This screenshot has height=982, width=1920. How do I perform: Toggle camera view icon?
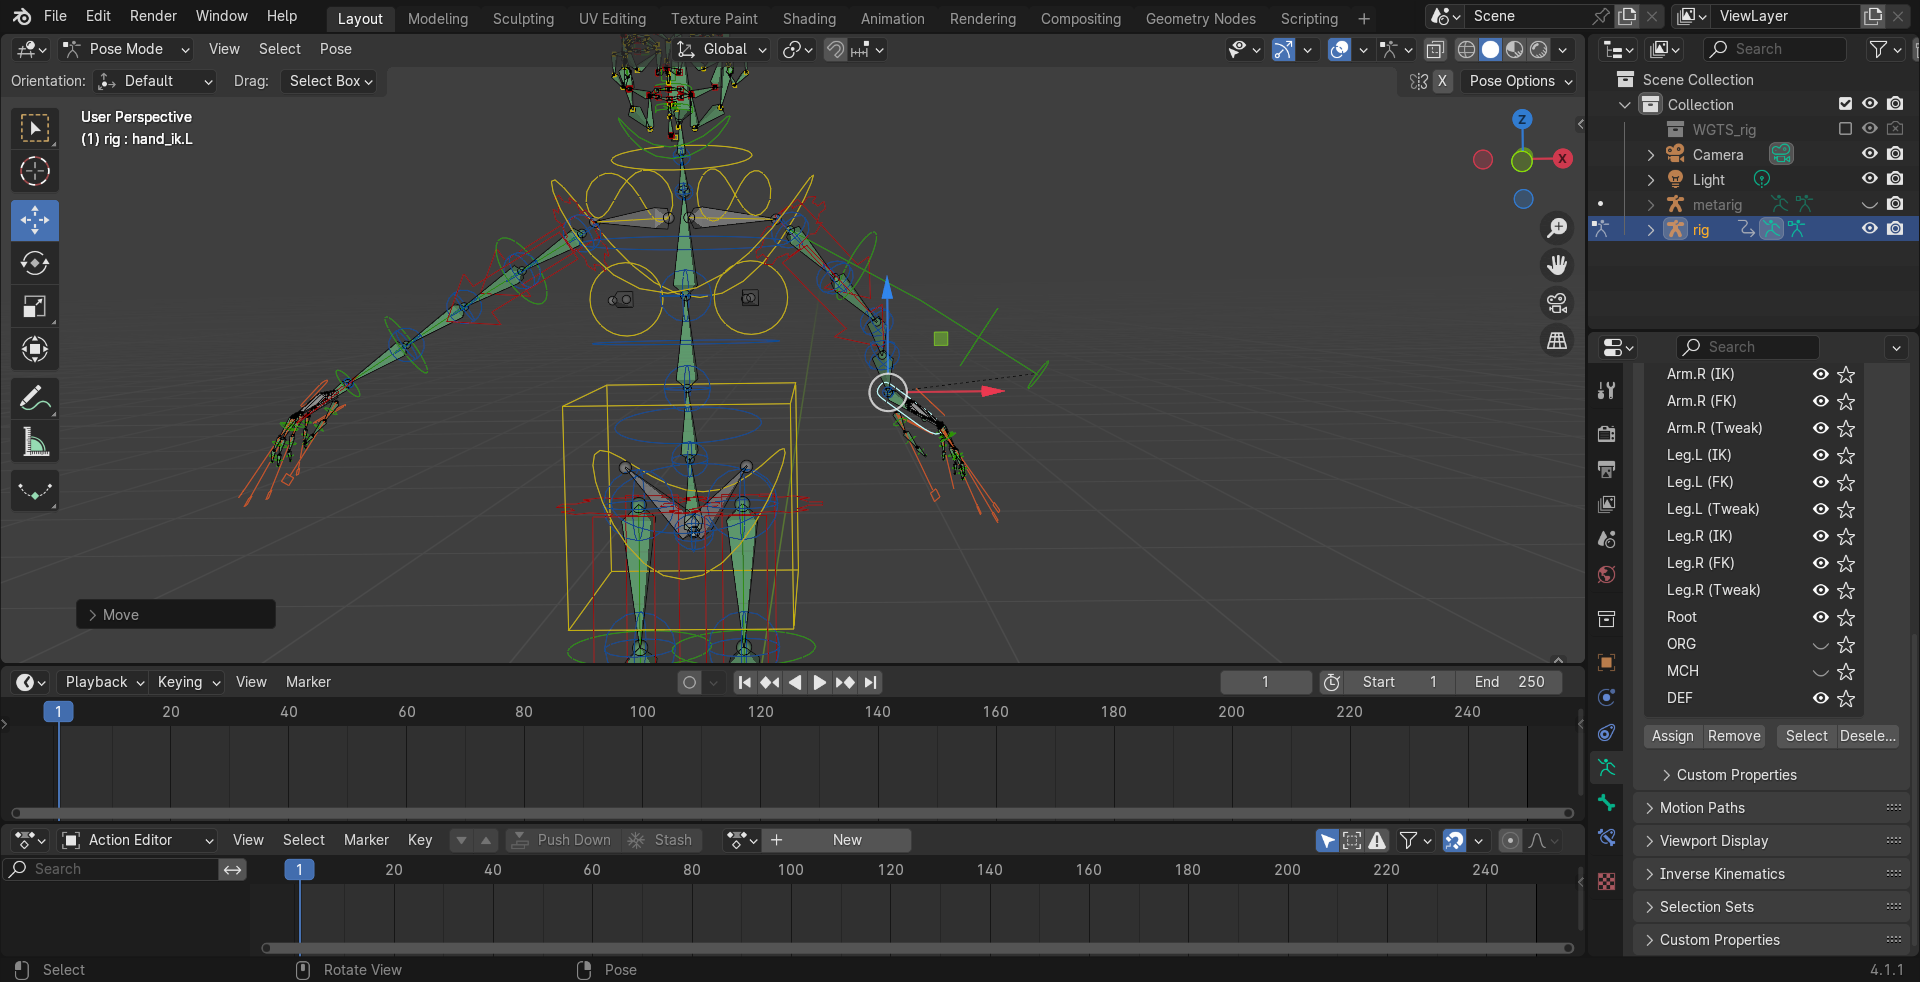(1557, 303)
